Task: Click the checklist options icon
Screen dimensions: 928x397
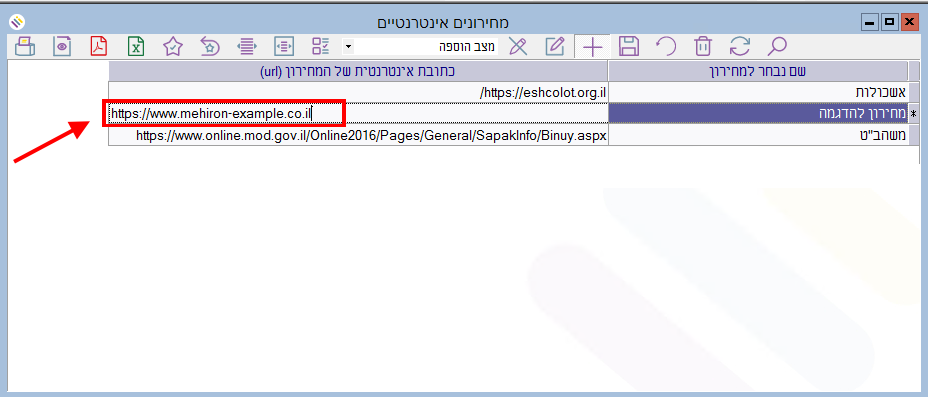Action: click(x=321, y=46)
